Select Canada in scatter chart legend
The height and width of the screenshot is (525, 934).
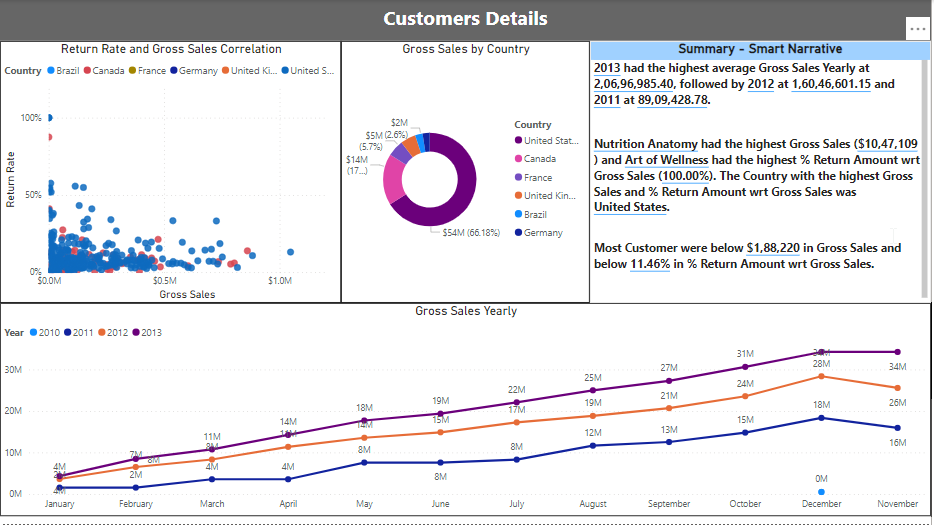pyautogui.click(x=104, y=70)
